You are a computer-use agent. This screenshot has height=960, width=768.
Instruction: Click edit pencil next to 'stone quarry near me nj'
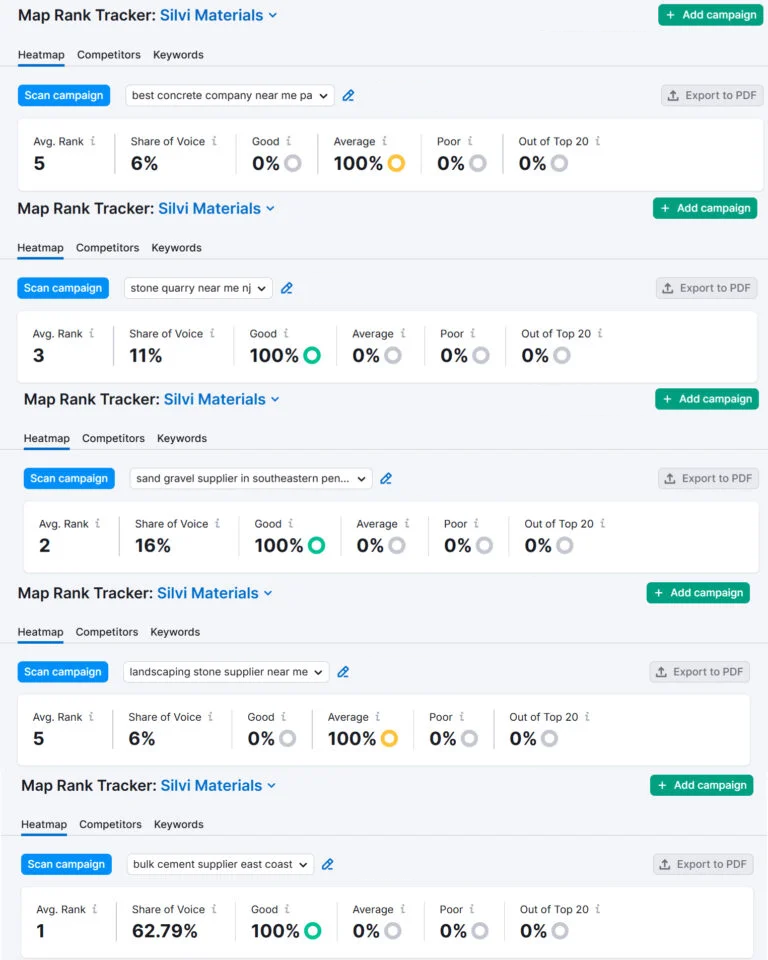tap(287, 288)
